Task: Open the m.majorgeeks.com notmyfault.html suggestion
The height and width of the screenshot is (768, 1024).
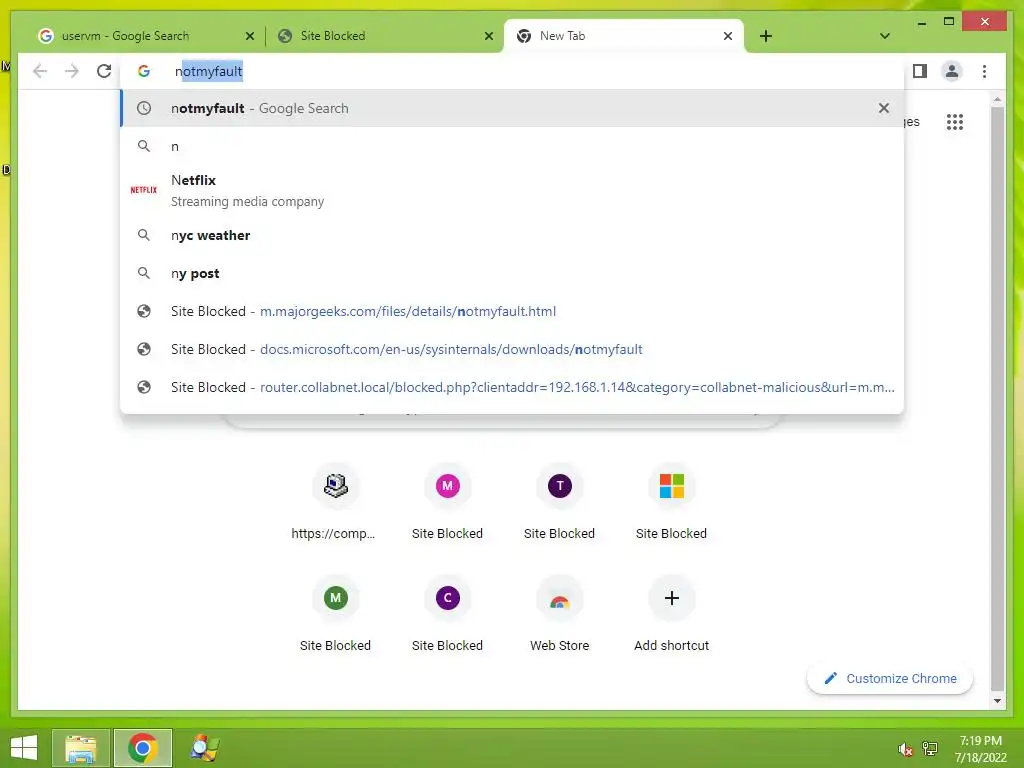Action: click(512, 312)
